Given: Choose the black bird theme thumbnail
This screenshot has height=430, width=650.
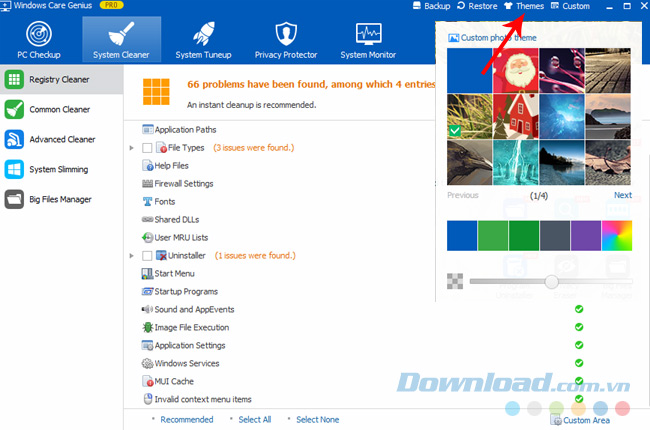Looking at the screenshot, I should coord(470,162).
